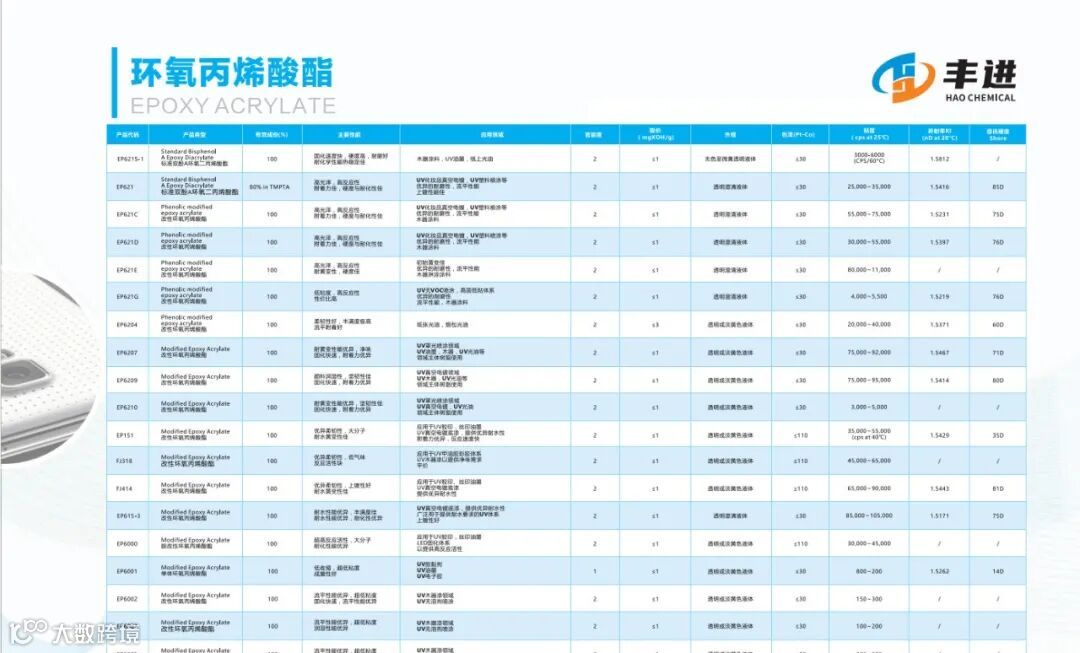Click viscosity value 20,000~40,000
This screenshot has width=1080, height=653.
(869, 324)
